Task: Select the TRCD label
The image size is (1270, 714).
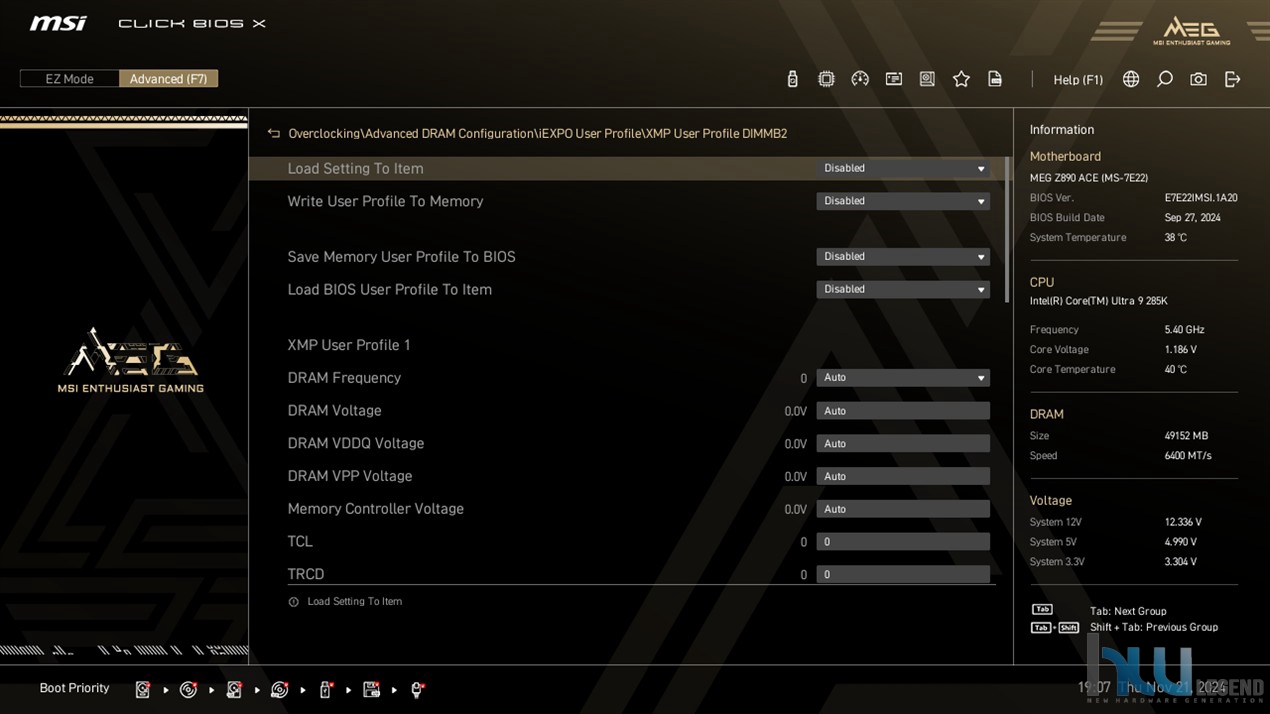Action: (x=305, y=574)
